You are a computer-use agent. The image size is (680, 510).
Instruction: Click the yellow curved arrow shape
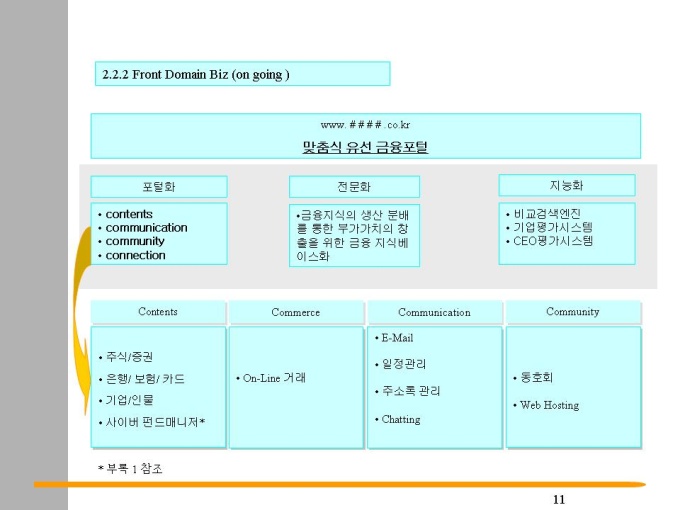point(81,317)
